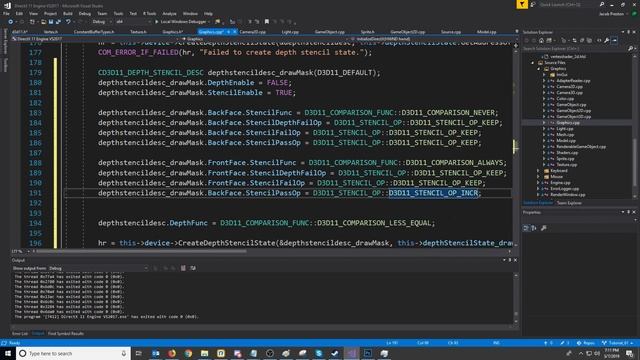This screenshot has width=640, height=360.
Task: Toggle word wrap icon in Output toolbar
Action: point(193,268)
